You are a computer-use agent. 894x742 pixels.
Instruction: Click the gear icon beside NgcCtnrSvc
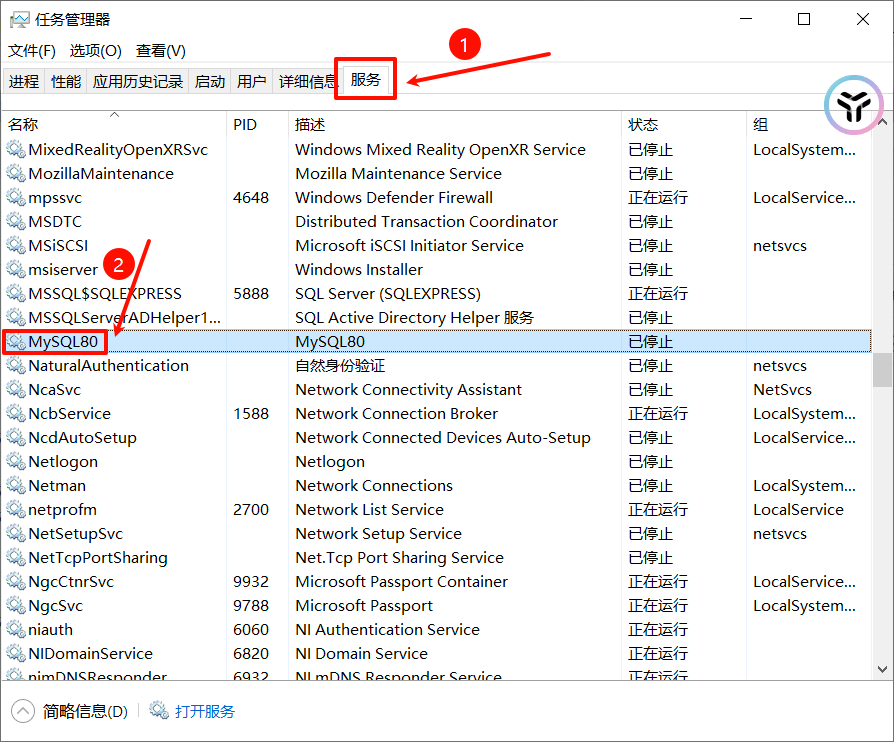pos(16,581)
